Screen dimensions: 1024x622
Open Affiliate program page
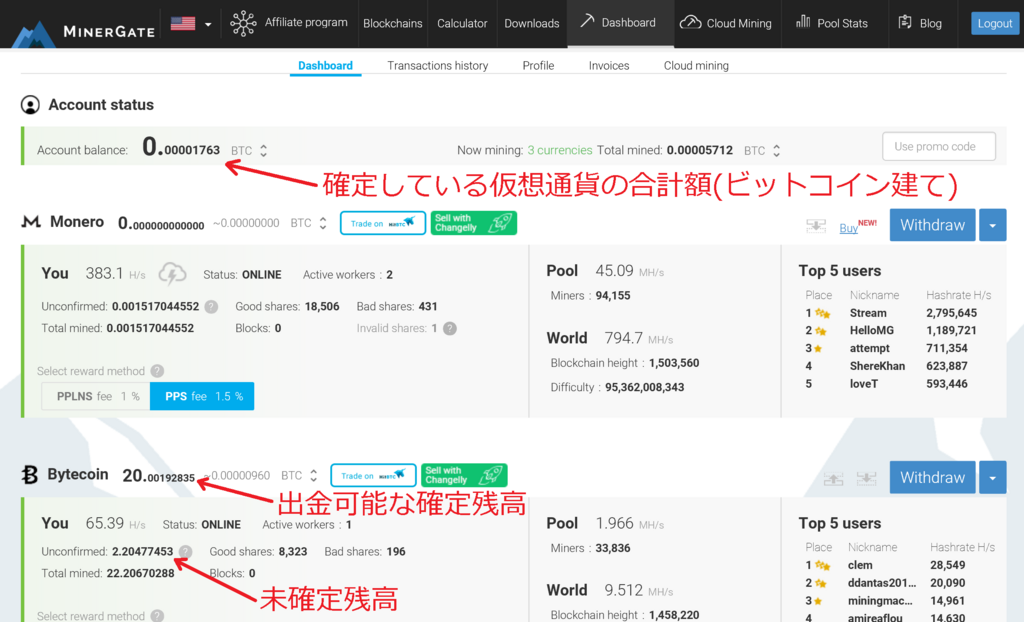(x=289, y=23)
